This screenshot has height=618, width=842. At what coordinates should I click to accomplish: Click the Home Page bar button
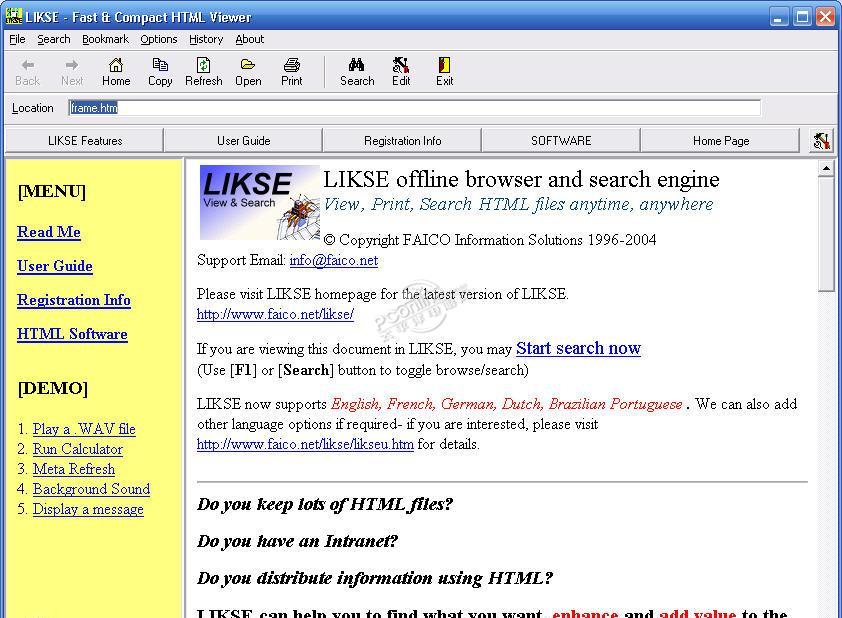(721, 141)
